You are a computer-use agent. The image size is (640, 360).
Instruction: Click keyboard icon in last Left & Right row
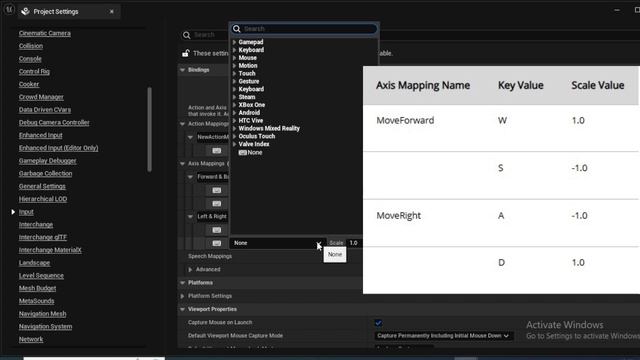pos(217,243)
